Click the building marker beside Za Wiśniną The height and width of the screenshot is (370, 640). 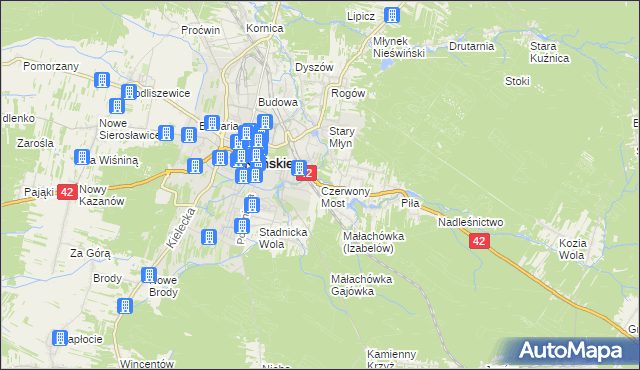[82, 157]
